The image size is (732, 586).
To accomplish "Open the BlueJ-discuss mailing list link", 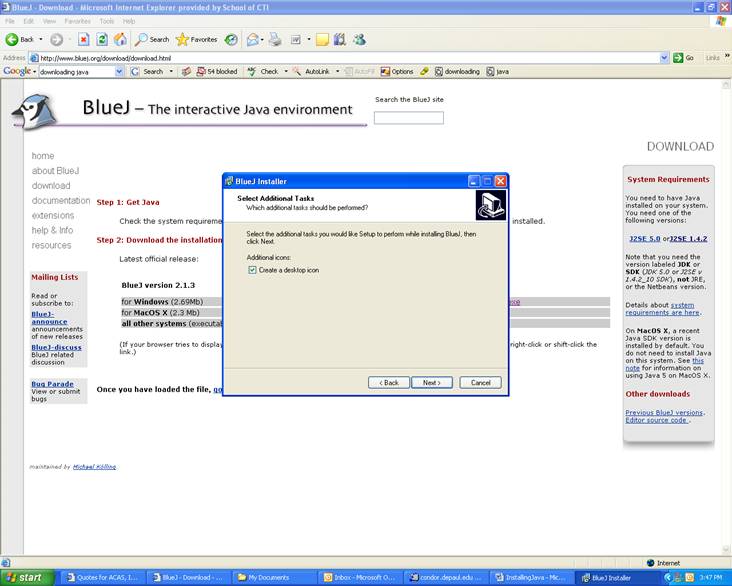I will pos(56,347).
